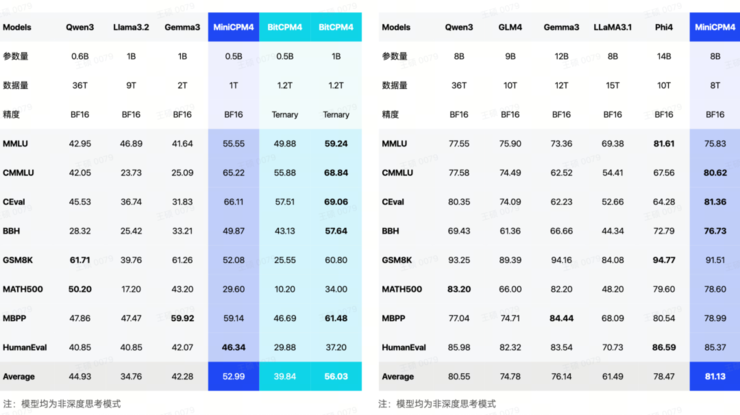Click the bold 86.59 HumanEval score
The width and height of the screenshot is (740, 415).
click(664, 347)
